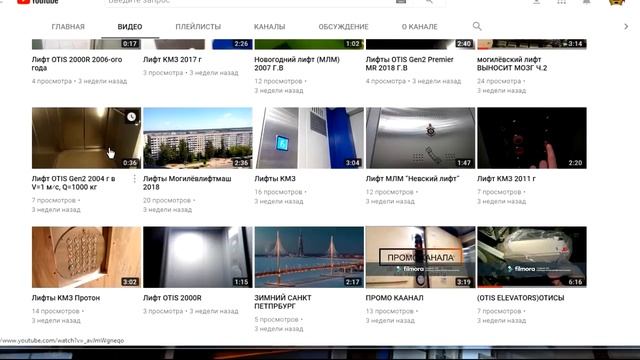
Task: Click "5 просмотров" under ЗИМНИЙ САНКТ ПЕТПРБУРГ
Action: 276,319
